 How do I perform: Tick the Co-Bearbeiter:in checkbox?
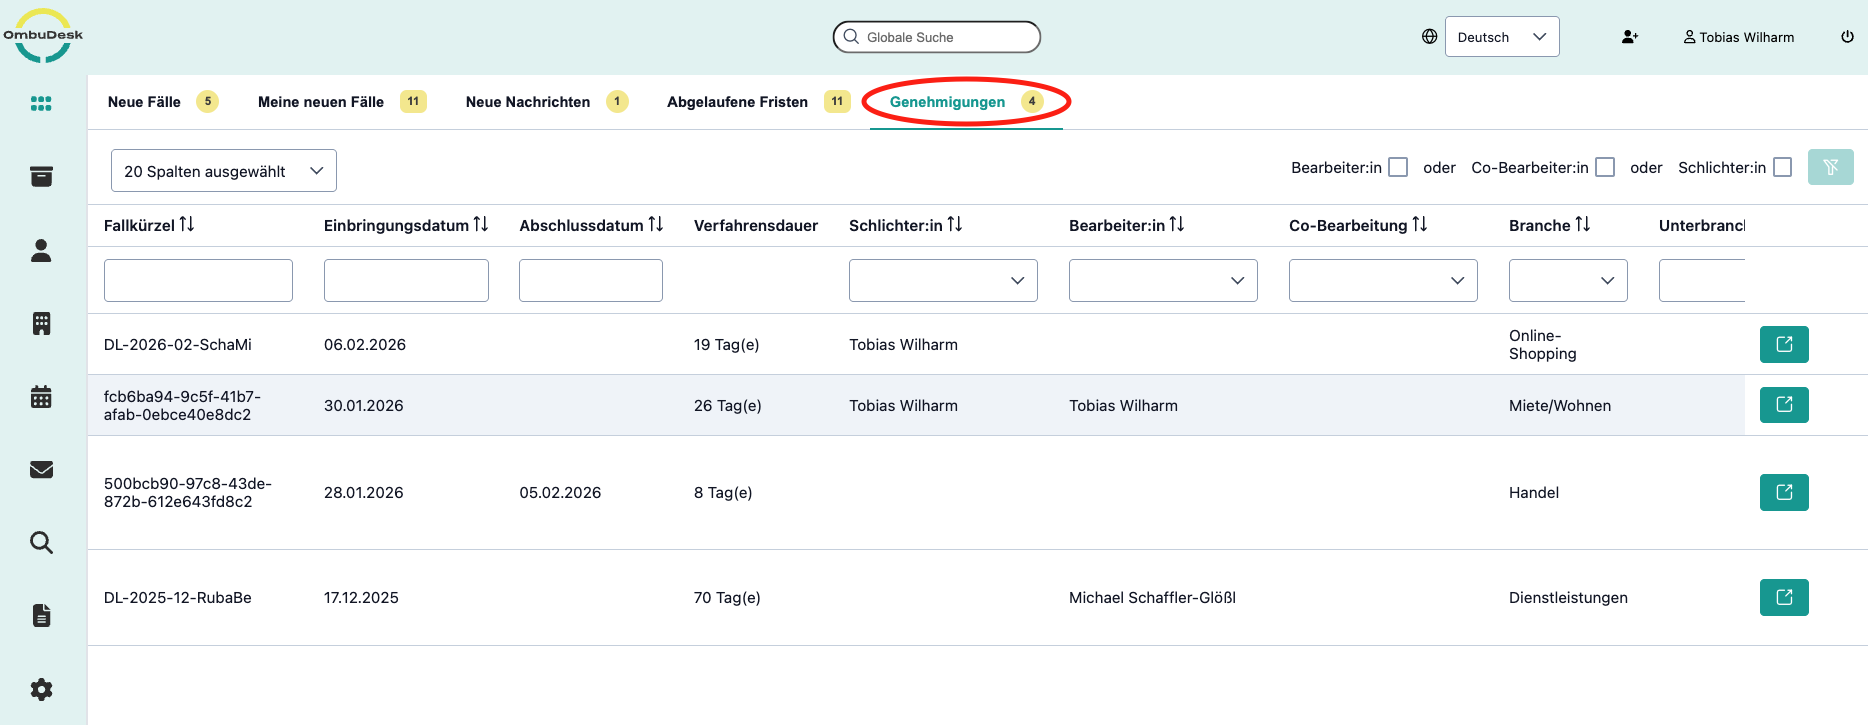[x=1605, y=167]
